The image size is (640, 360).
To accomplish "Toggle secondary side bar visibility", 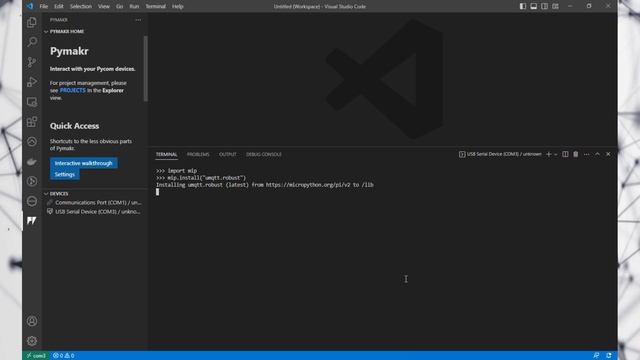I will pyautogui.click(x=544, y=6).
